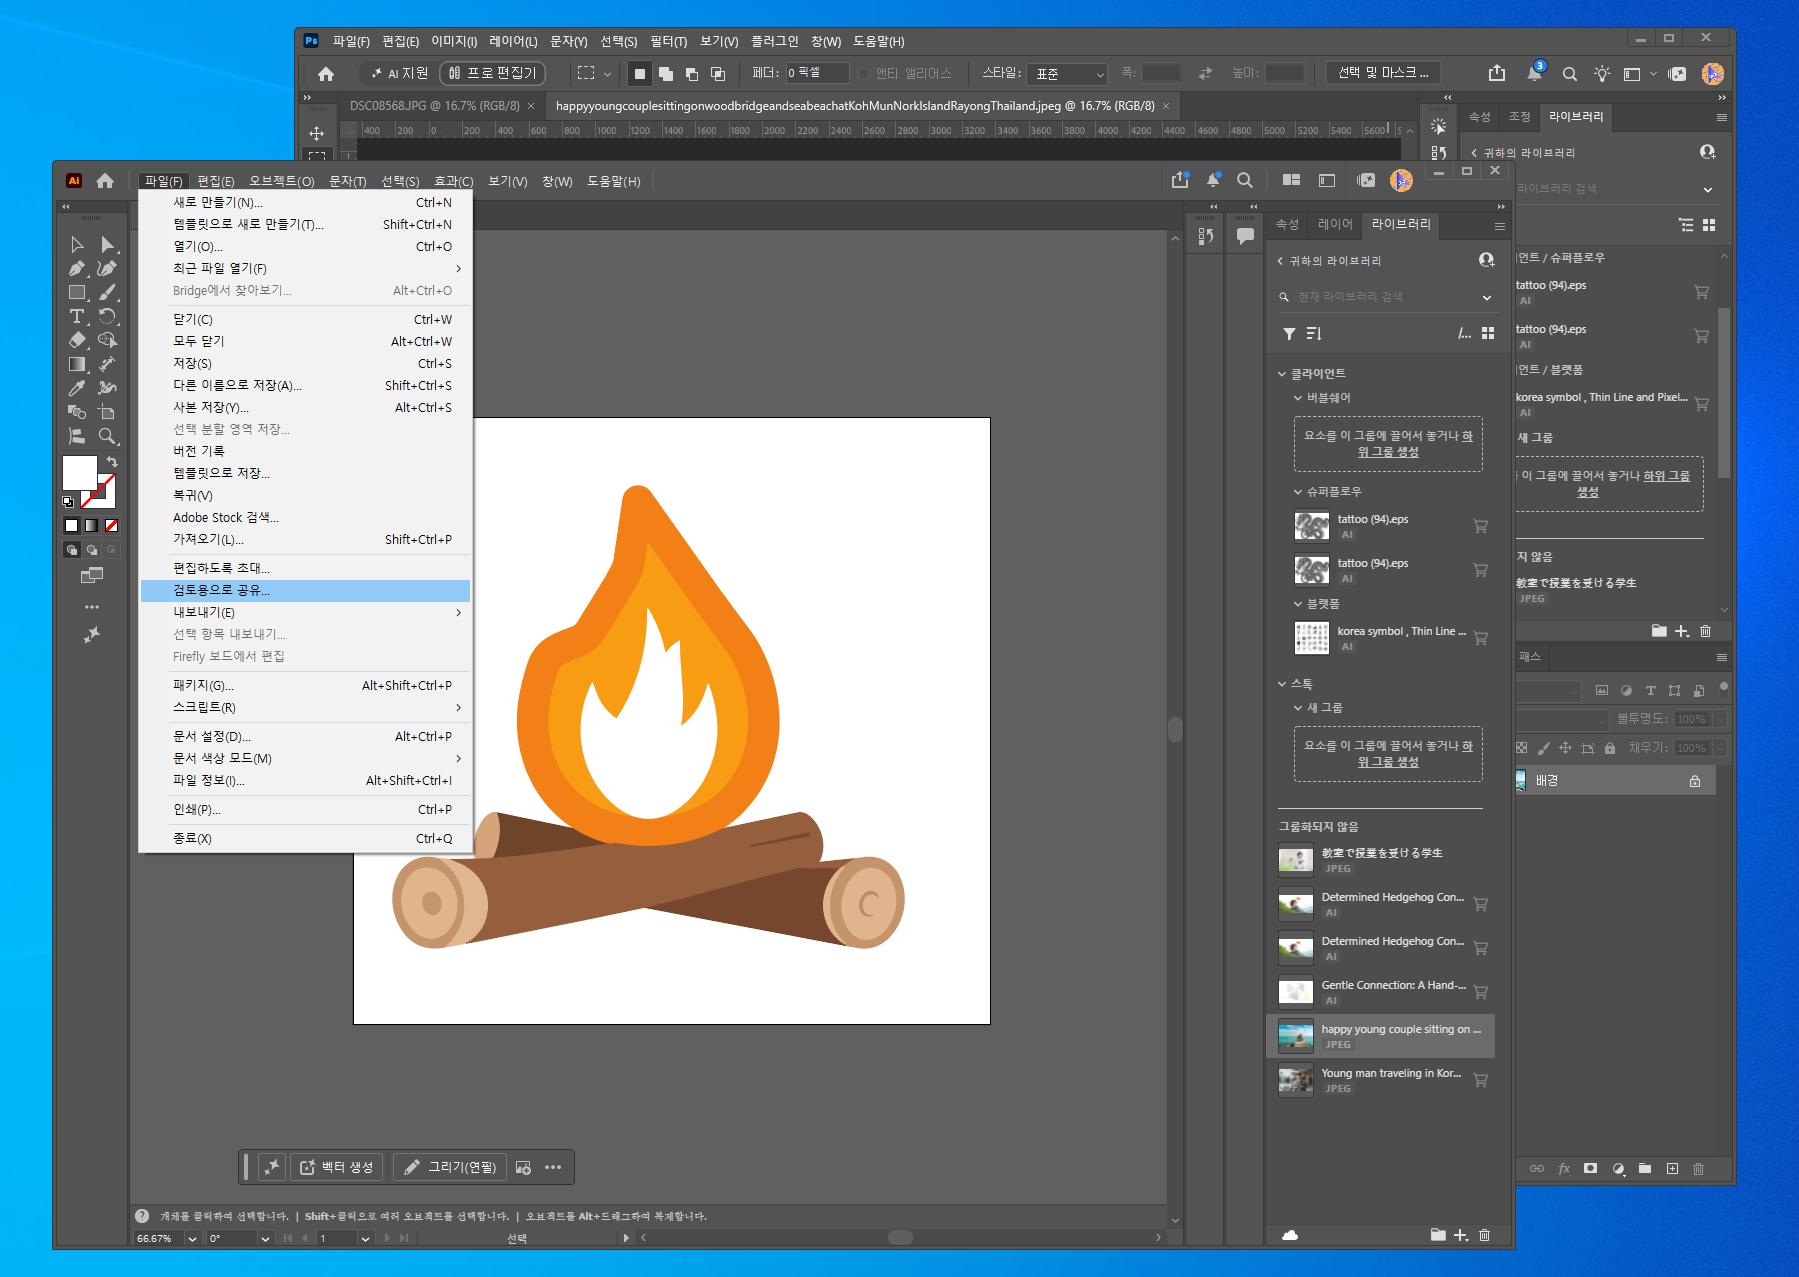1799x1277 pixels.
Task: Select the Pen tool in Illustrator toolbar
Action: click(x=77, y=268)
